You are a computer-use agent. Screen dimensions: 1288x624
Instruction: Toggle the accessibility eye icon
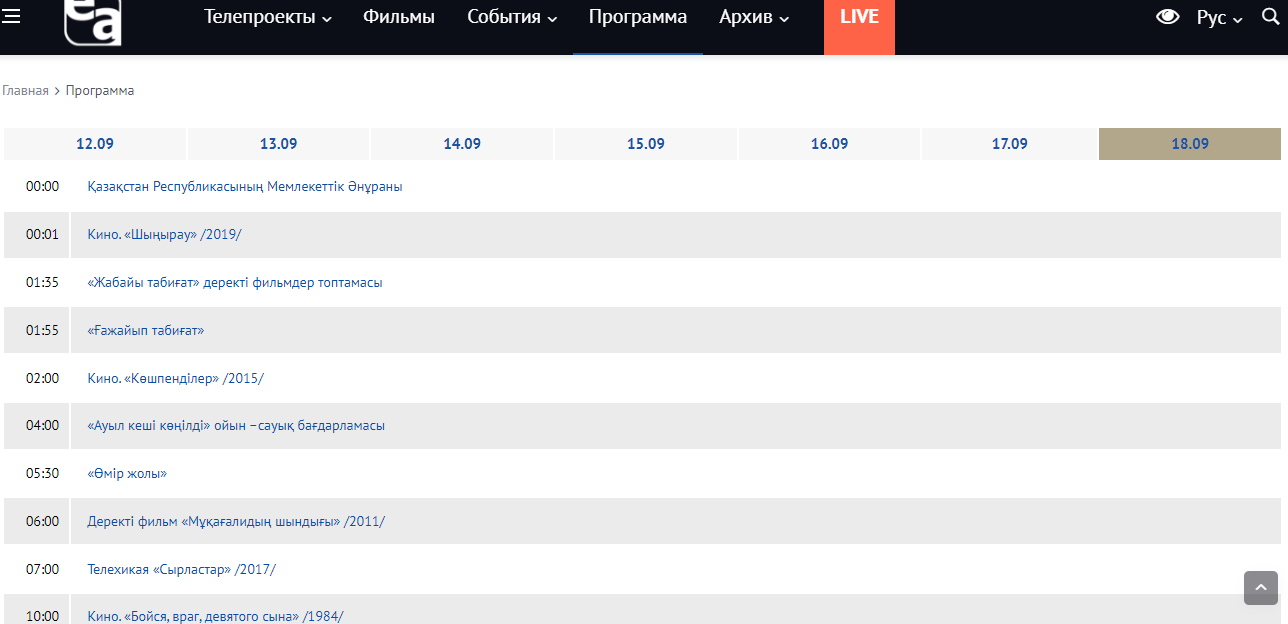coord(1167,17)
